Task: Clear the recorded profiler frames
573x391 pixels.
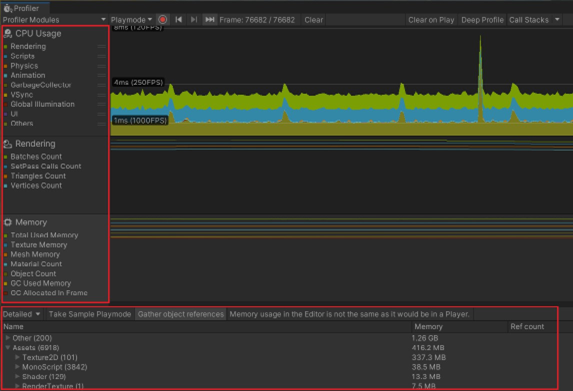Action: pos(314,20)
